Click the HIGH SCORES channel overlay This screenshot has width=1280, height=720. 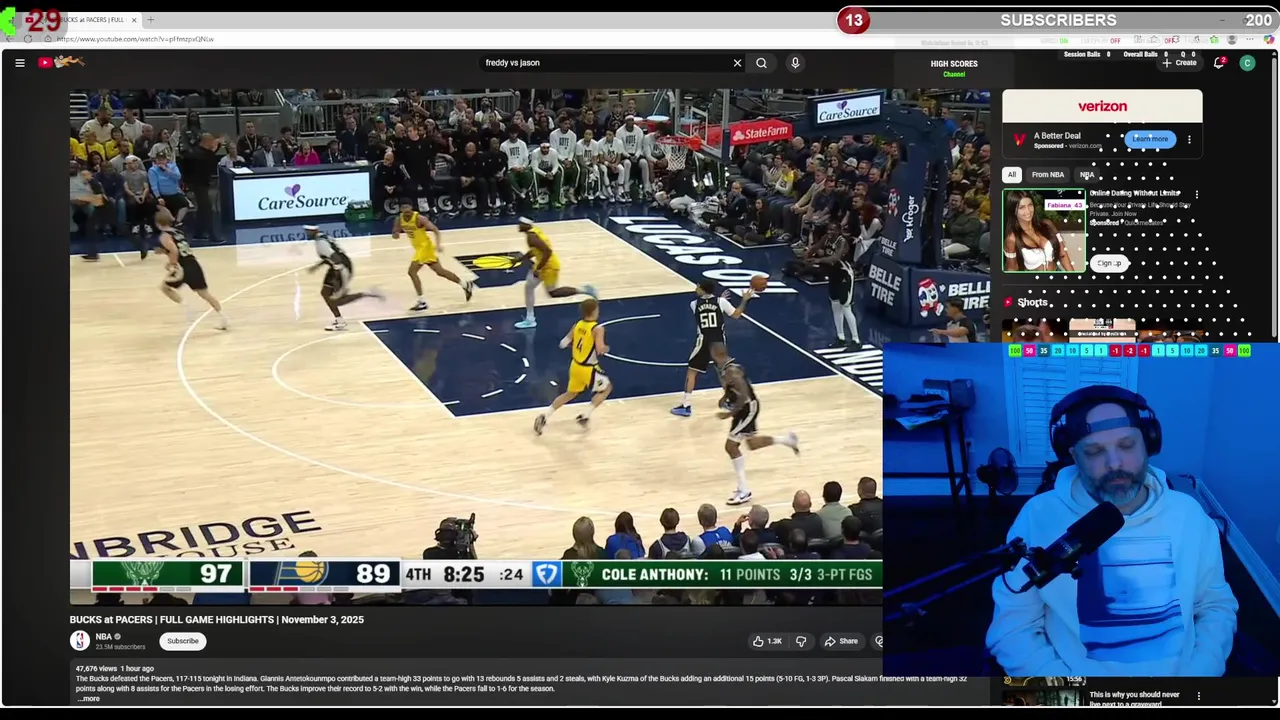pyautogui.click(x=954, y=66)
